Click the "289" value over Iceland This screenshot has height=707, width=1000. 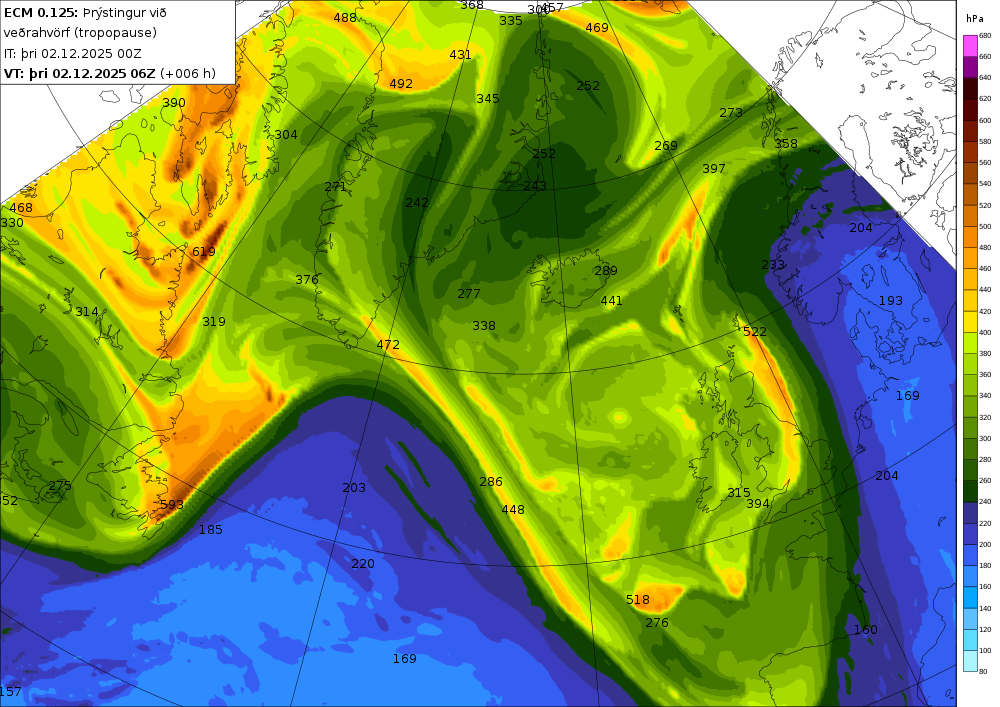[606, 271]
